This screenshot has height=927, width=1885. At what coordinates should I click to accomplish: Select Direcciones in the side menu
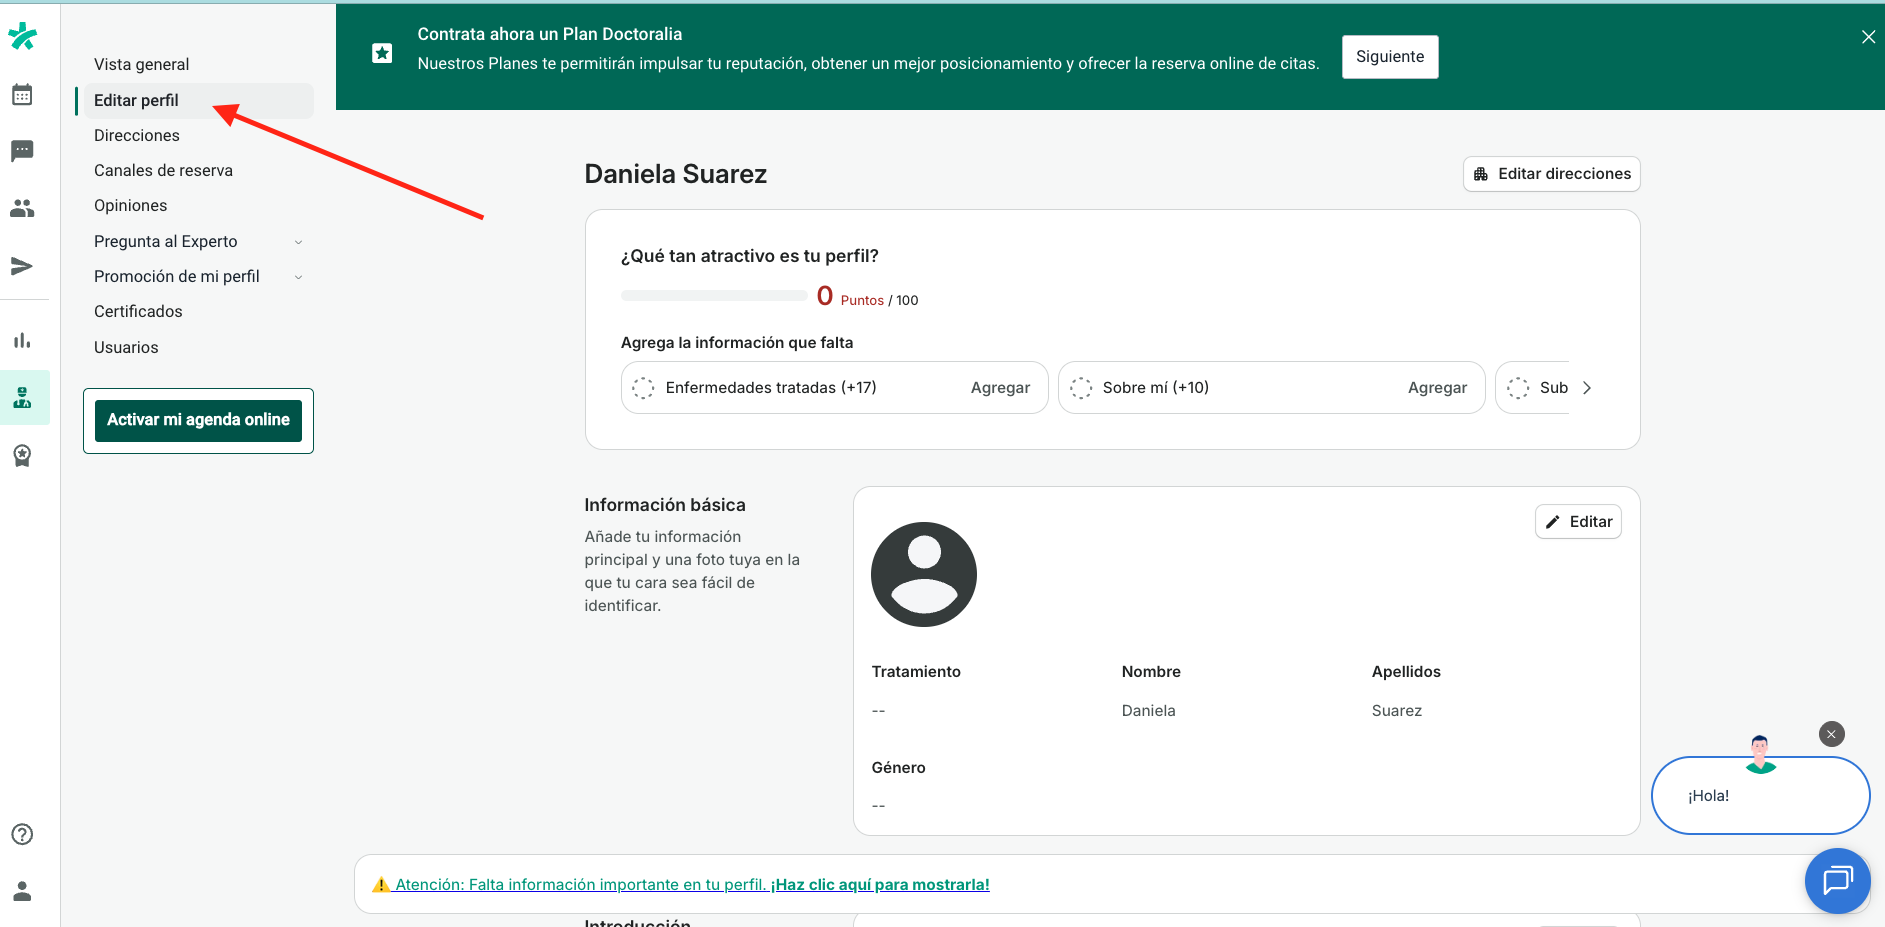137,136
